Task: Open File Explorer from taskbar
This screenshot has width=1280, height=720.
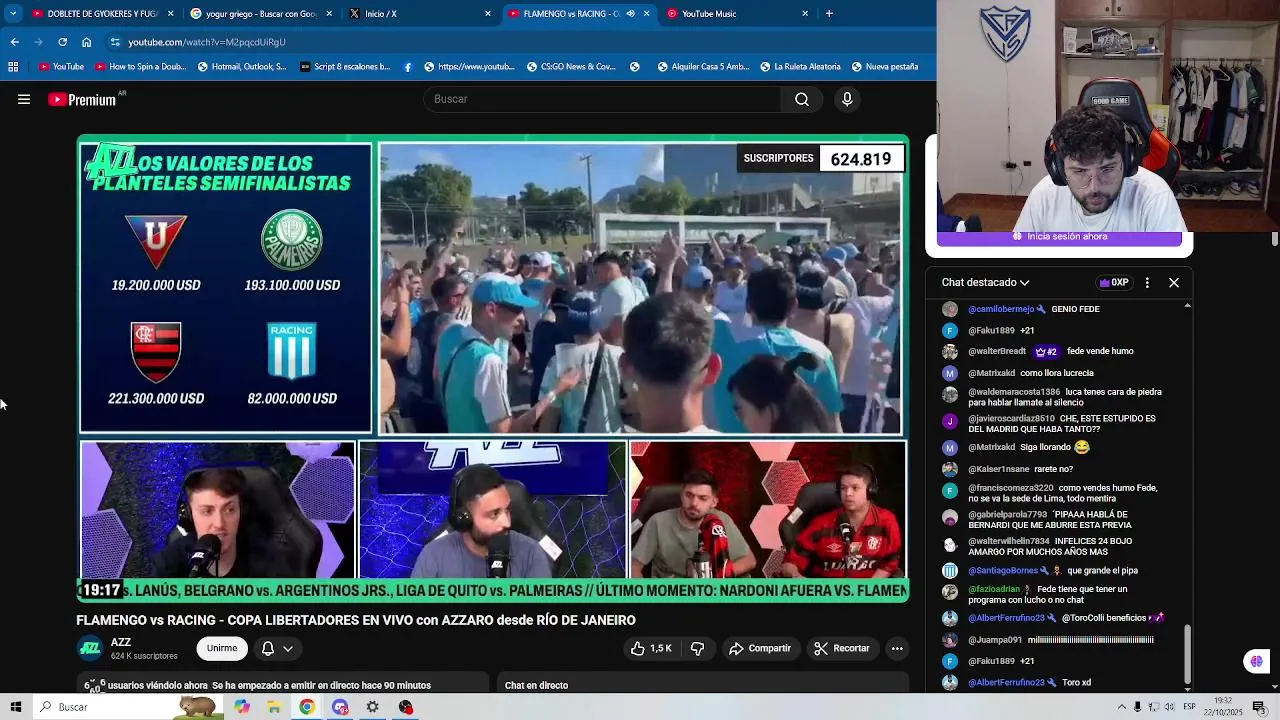Action: pos(274,707)
